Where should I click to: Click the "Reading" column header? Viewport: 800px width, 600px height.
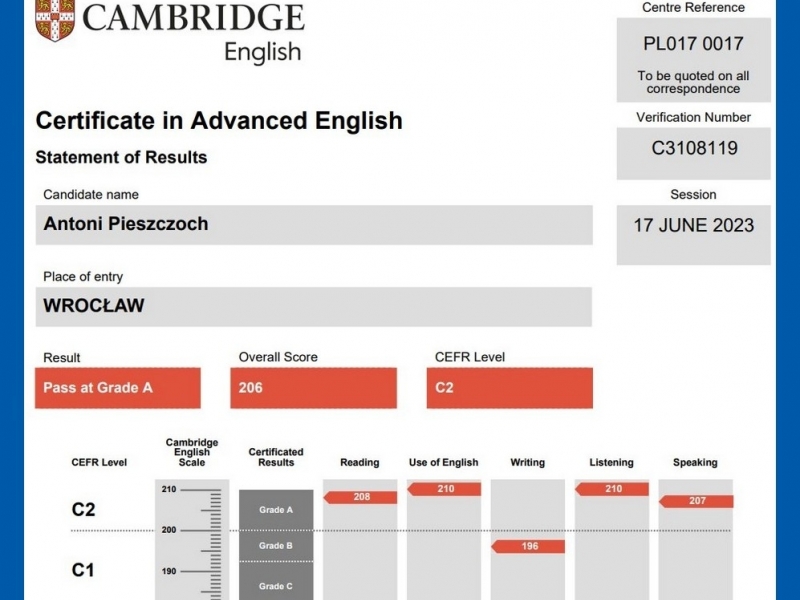(360, 463)
